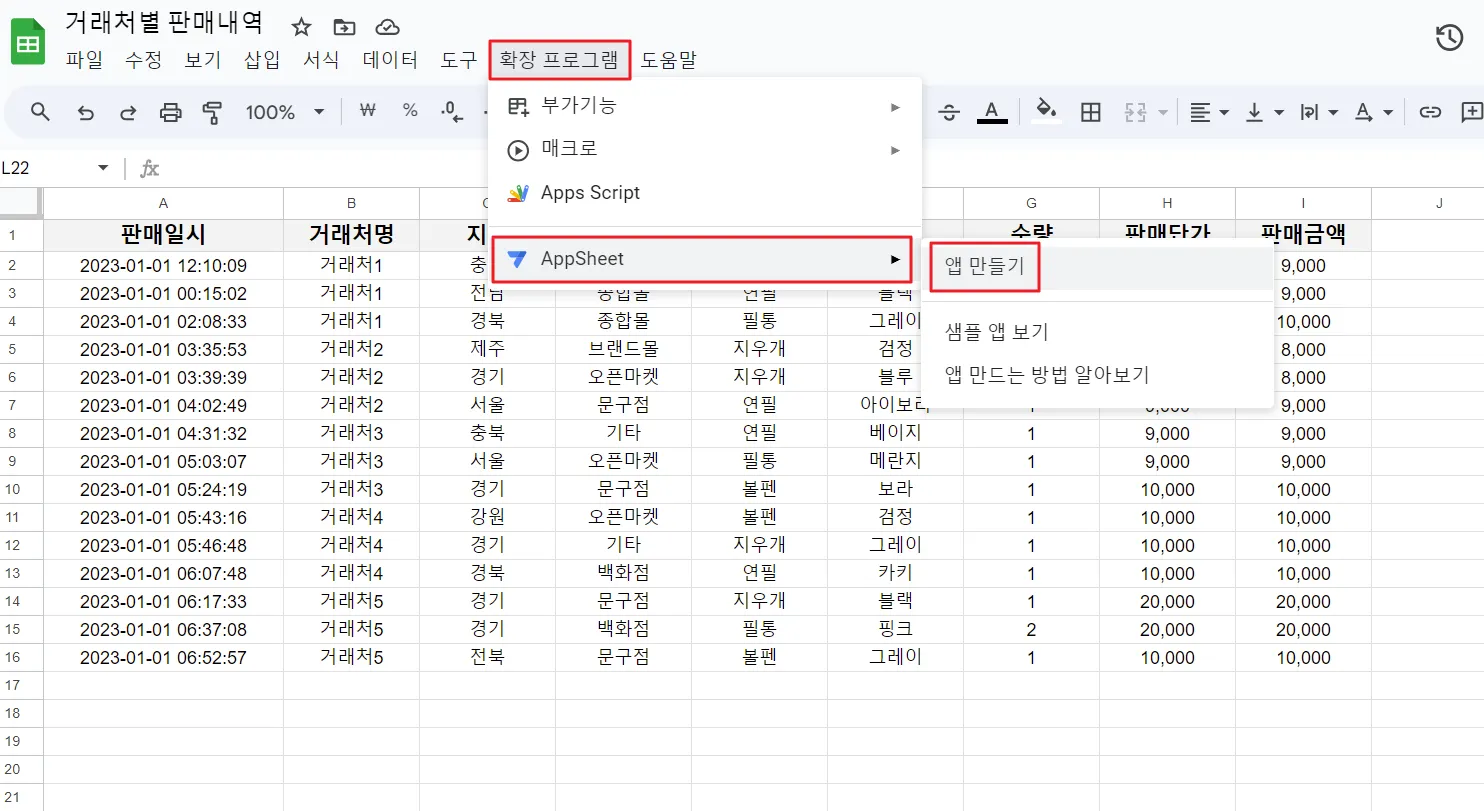Click the merge cells icon
This screenshot has width=1484, height=811.
pos(1135,112)
